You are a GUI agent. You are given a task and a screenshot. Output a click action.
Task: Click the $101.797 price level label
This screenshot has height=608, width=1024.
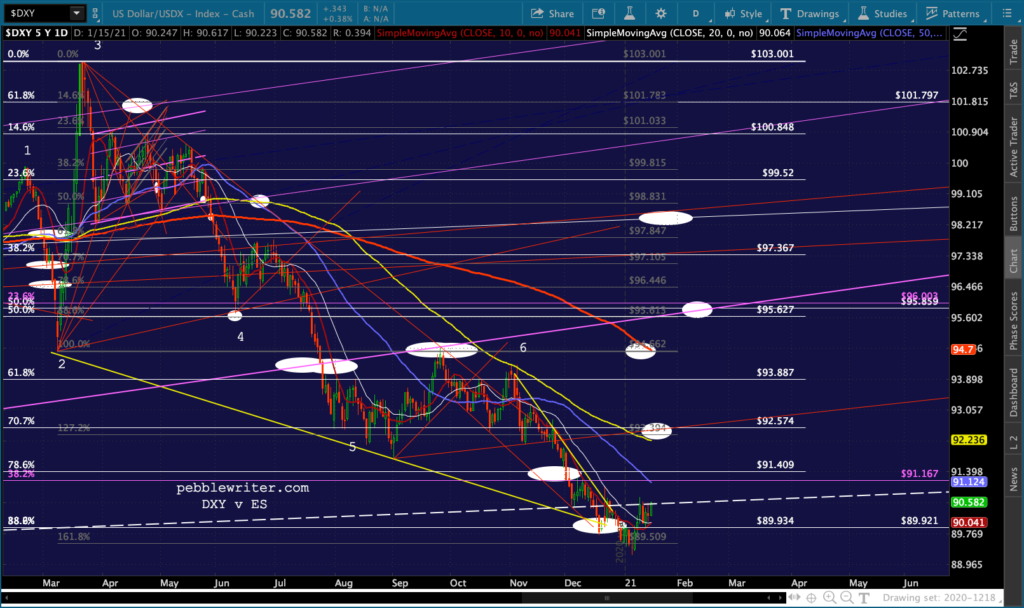[x=916, y=95]
